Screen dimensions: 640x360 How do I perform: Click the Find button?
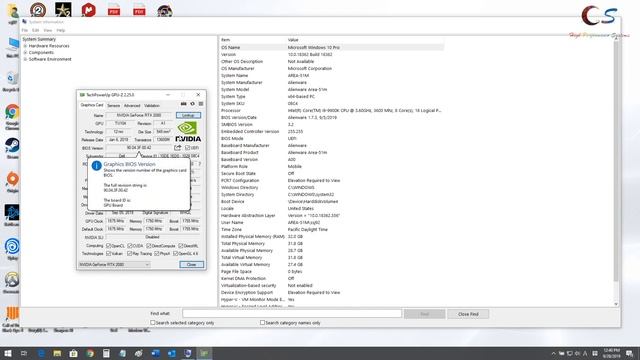click(424, 314)
